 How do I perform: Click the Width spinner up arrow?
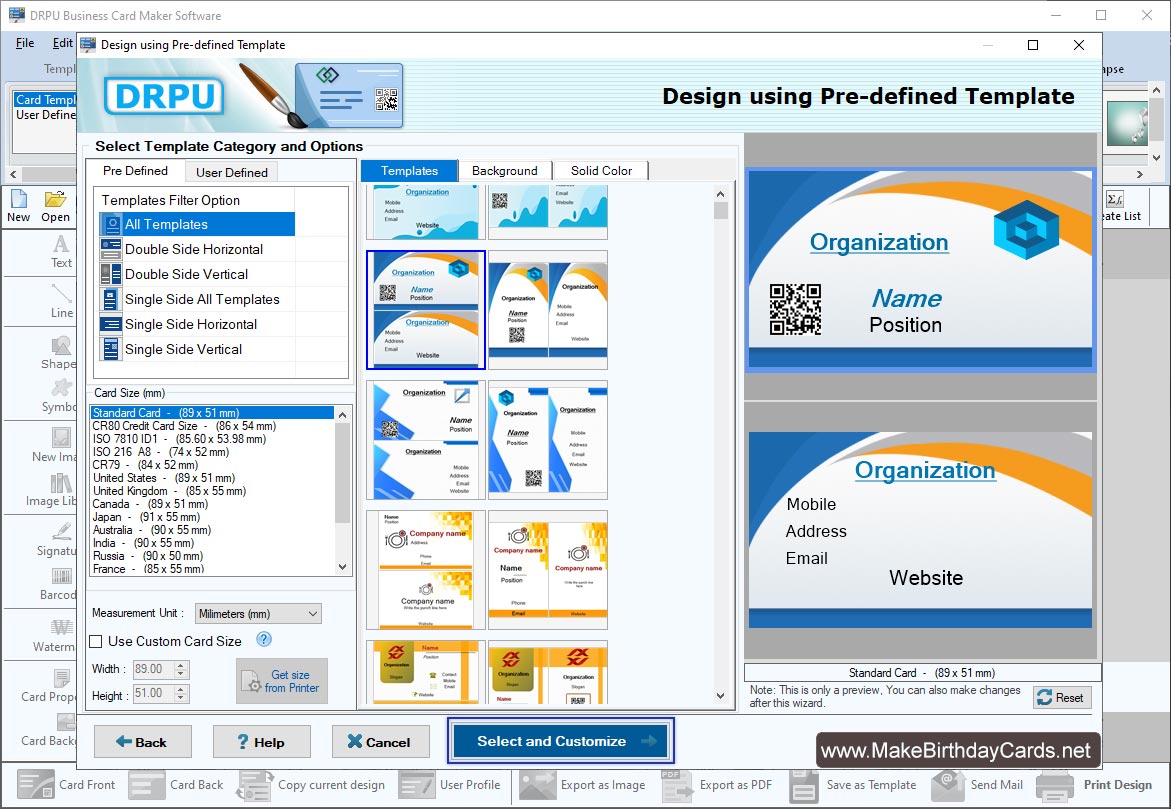tap(181, 665)
